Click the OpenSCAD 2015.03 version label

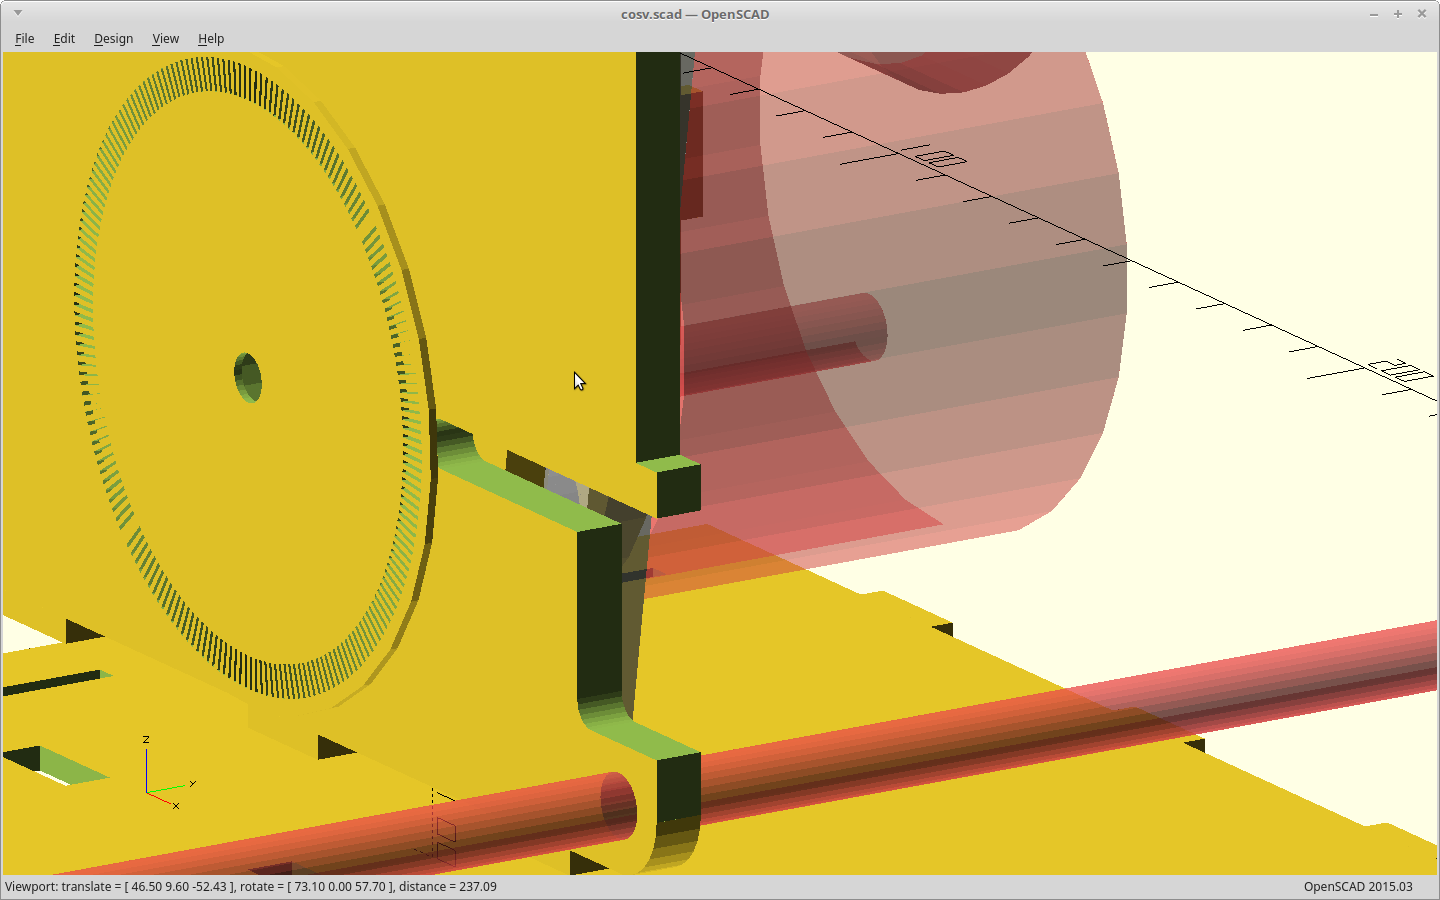pyautogui.click(x=1357, y=887)
